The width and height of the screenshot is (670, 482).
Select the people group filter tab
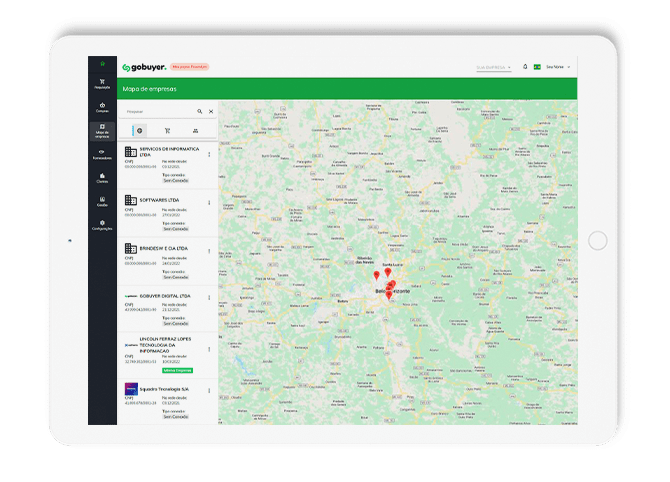[195, 131]
